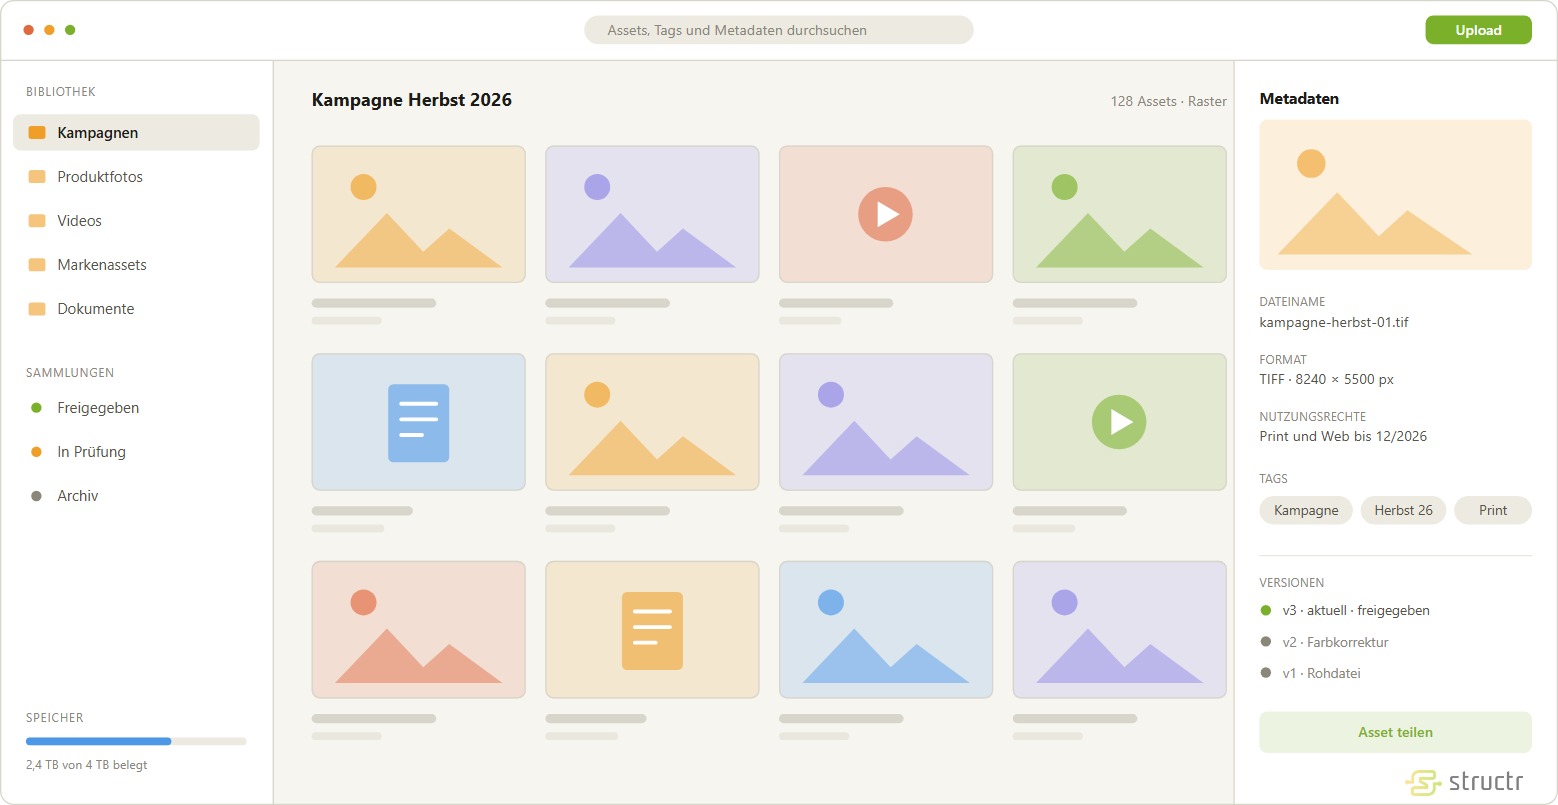Click the heading "Kampagne Herbst 2026"
Screen dimensions: 1558x805
412,100
